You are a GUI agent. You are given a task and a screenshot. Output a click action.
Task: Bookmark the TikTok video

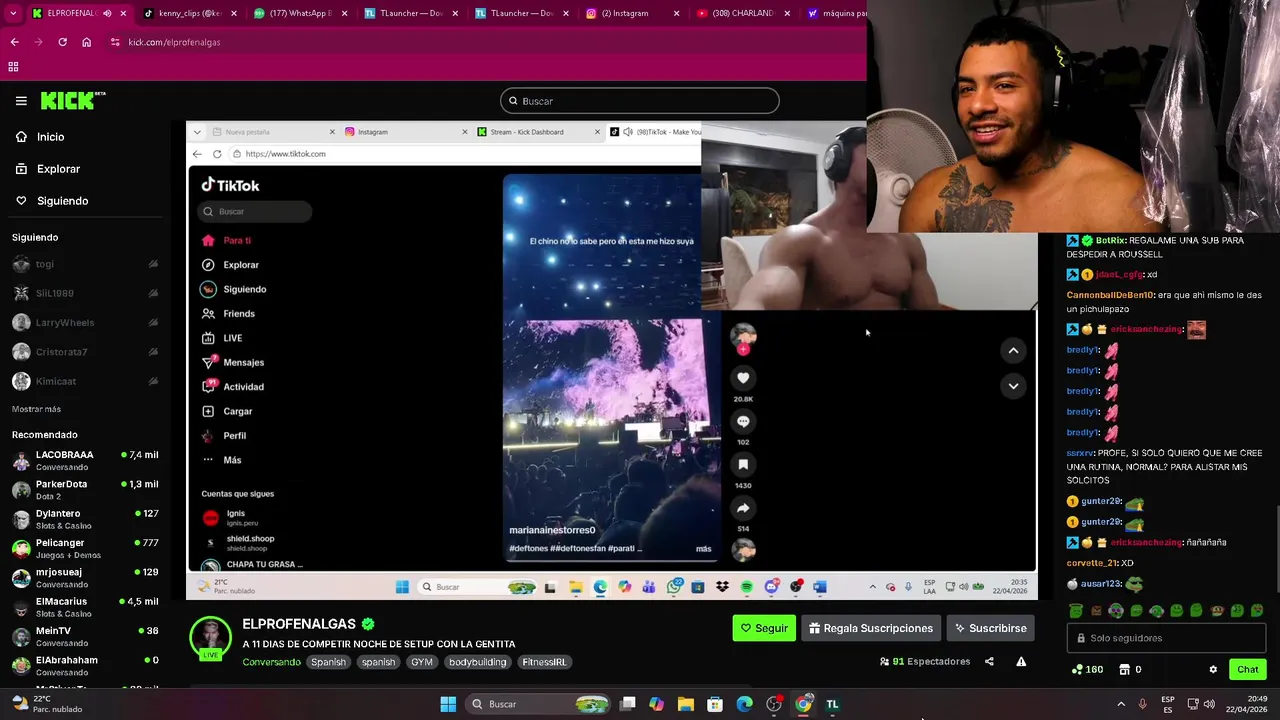click(x=743, y=464)
